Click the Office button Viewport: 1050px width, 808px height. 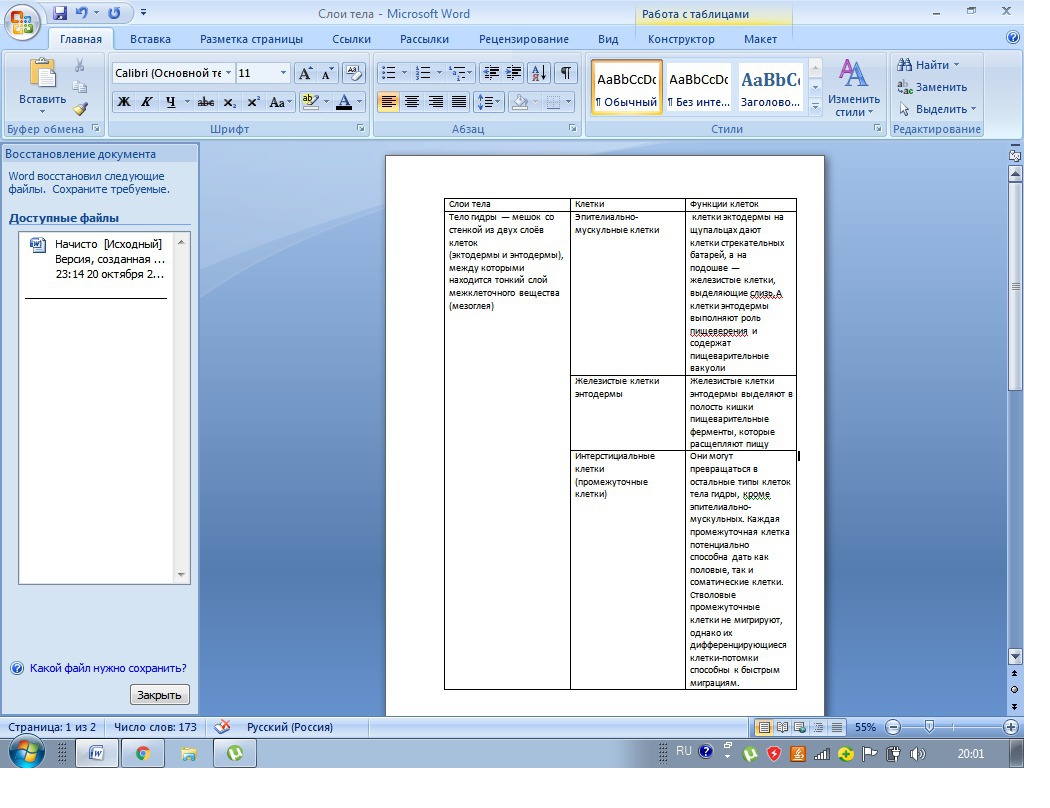[x=21, y=23]
